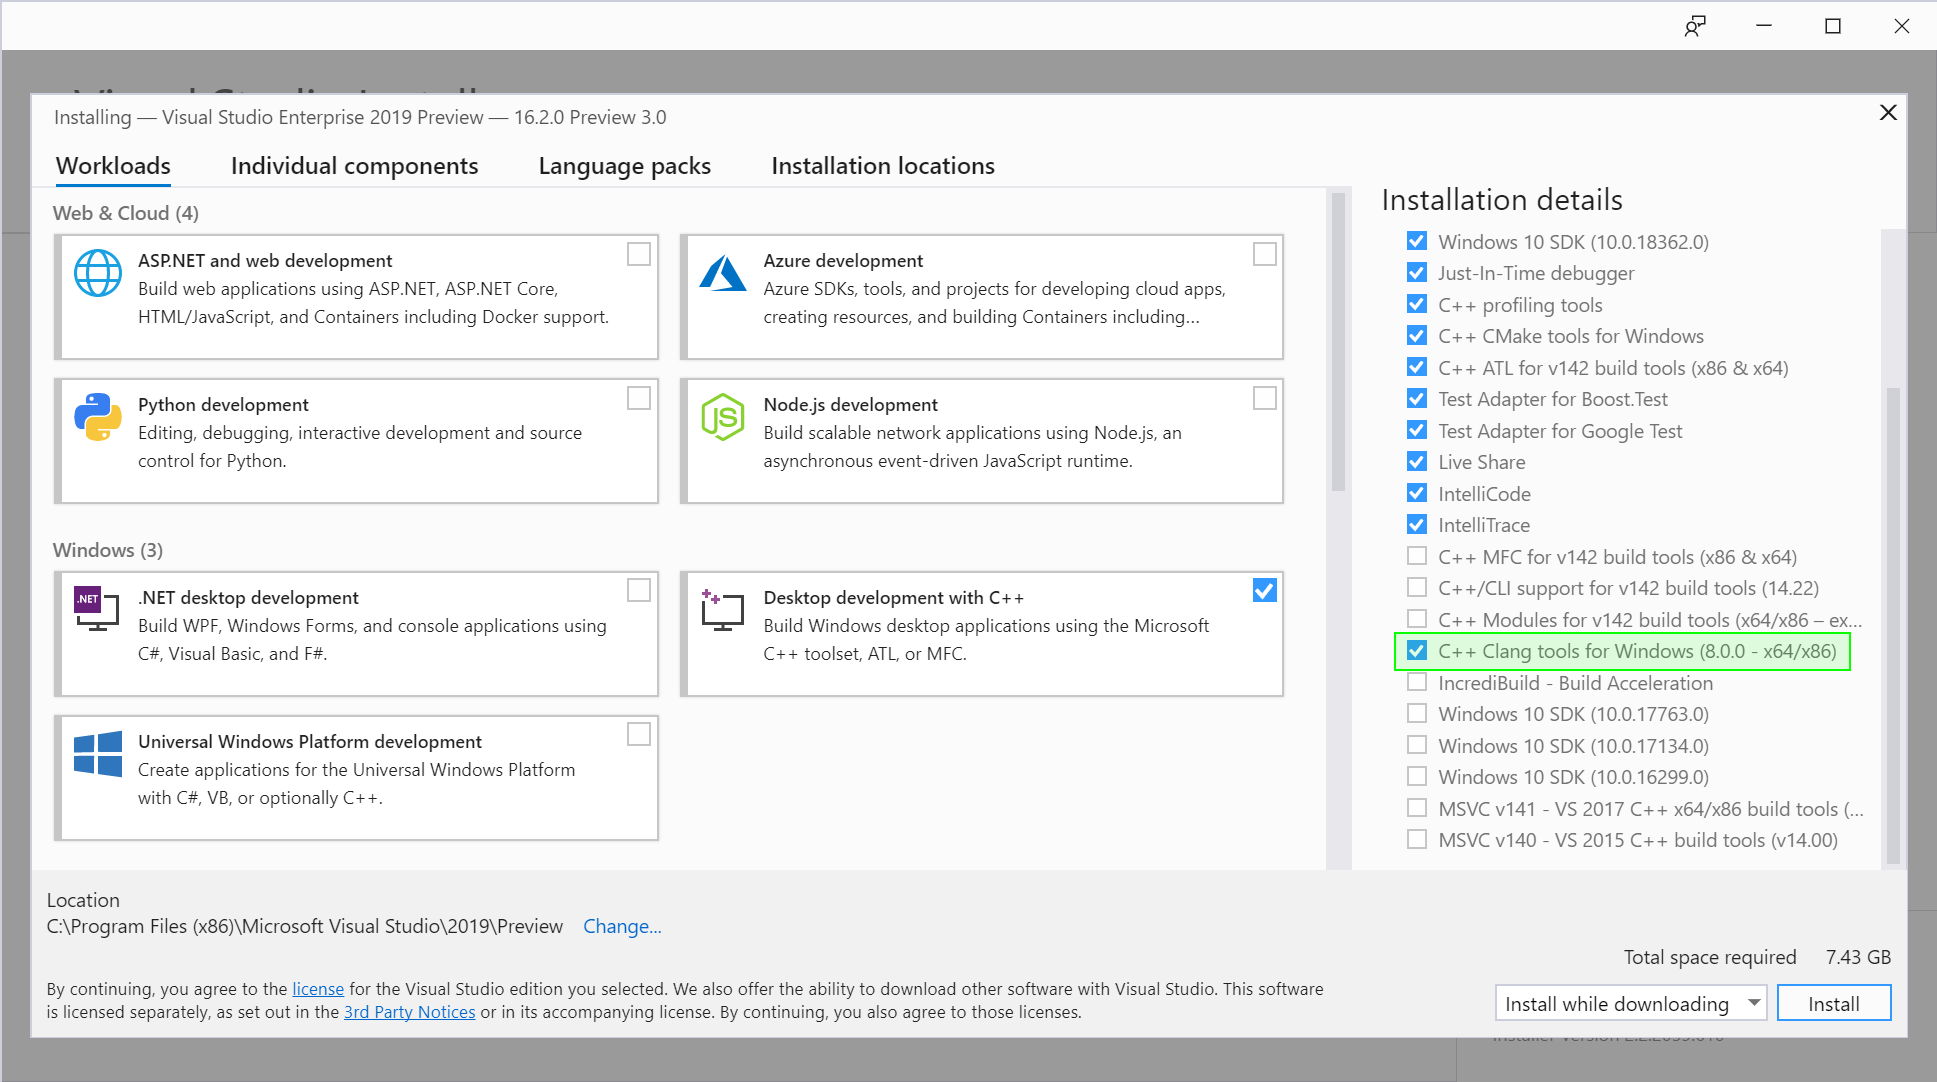
Task: Check Windows 10 SDK (10.0.17134.0)
Action: coord(1417,745)
